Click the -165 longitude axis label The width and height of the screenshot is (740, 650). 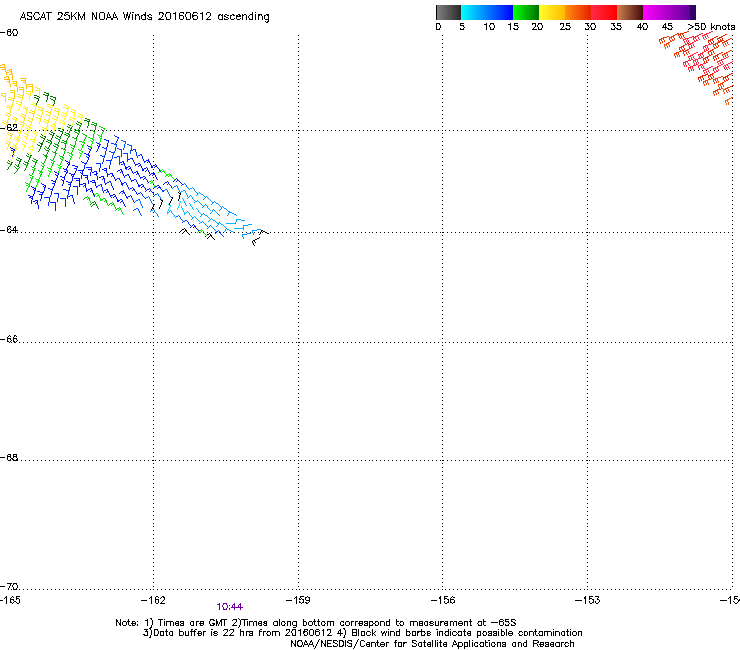coord(10,600)
